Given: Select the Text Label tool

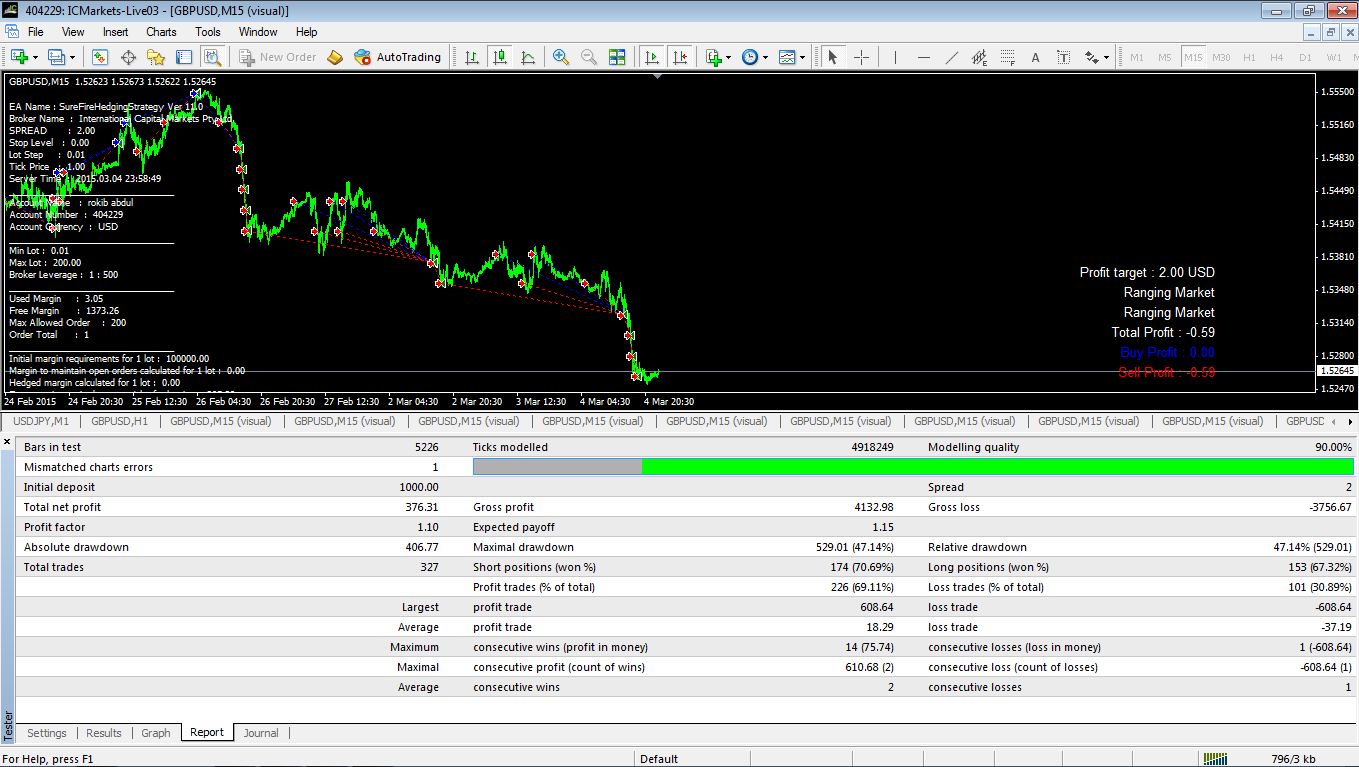Looking at the screenshot, I should (1063, 57).
